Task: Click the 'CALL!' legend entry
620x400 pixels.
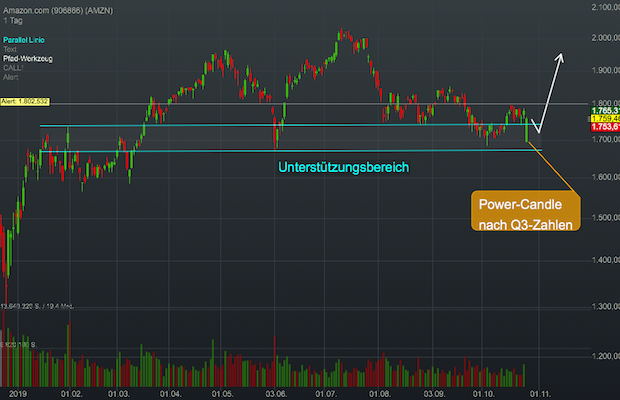Action: (x=13, y=68)
